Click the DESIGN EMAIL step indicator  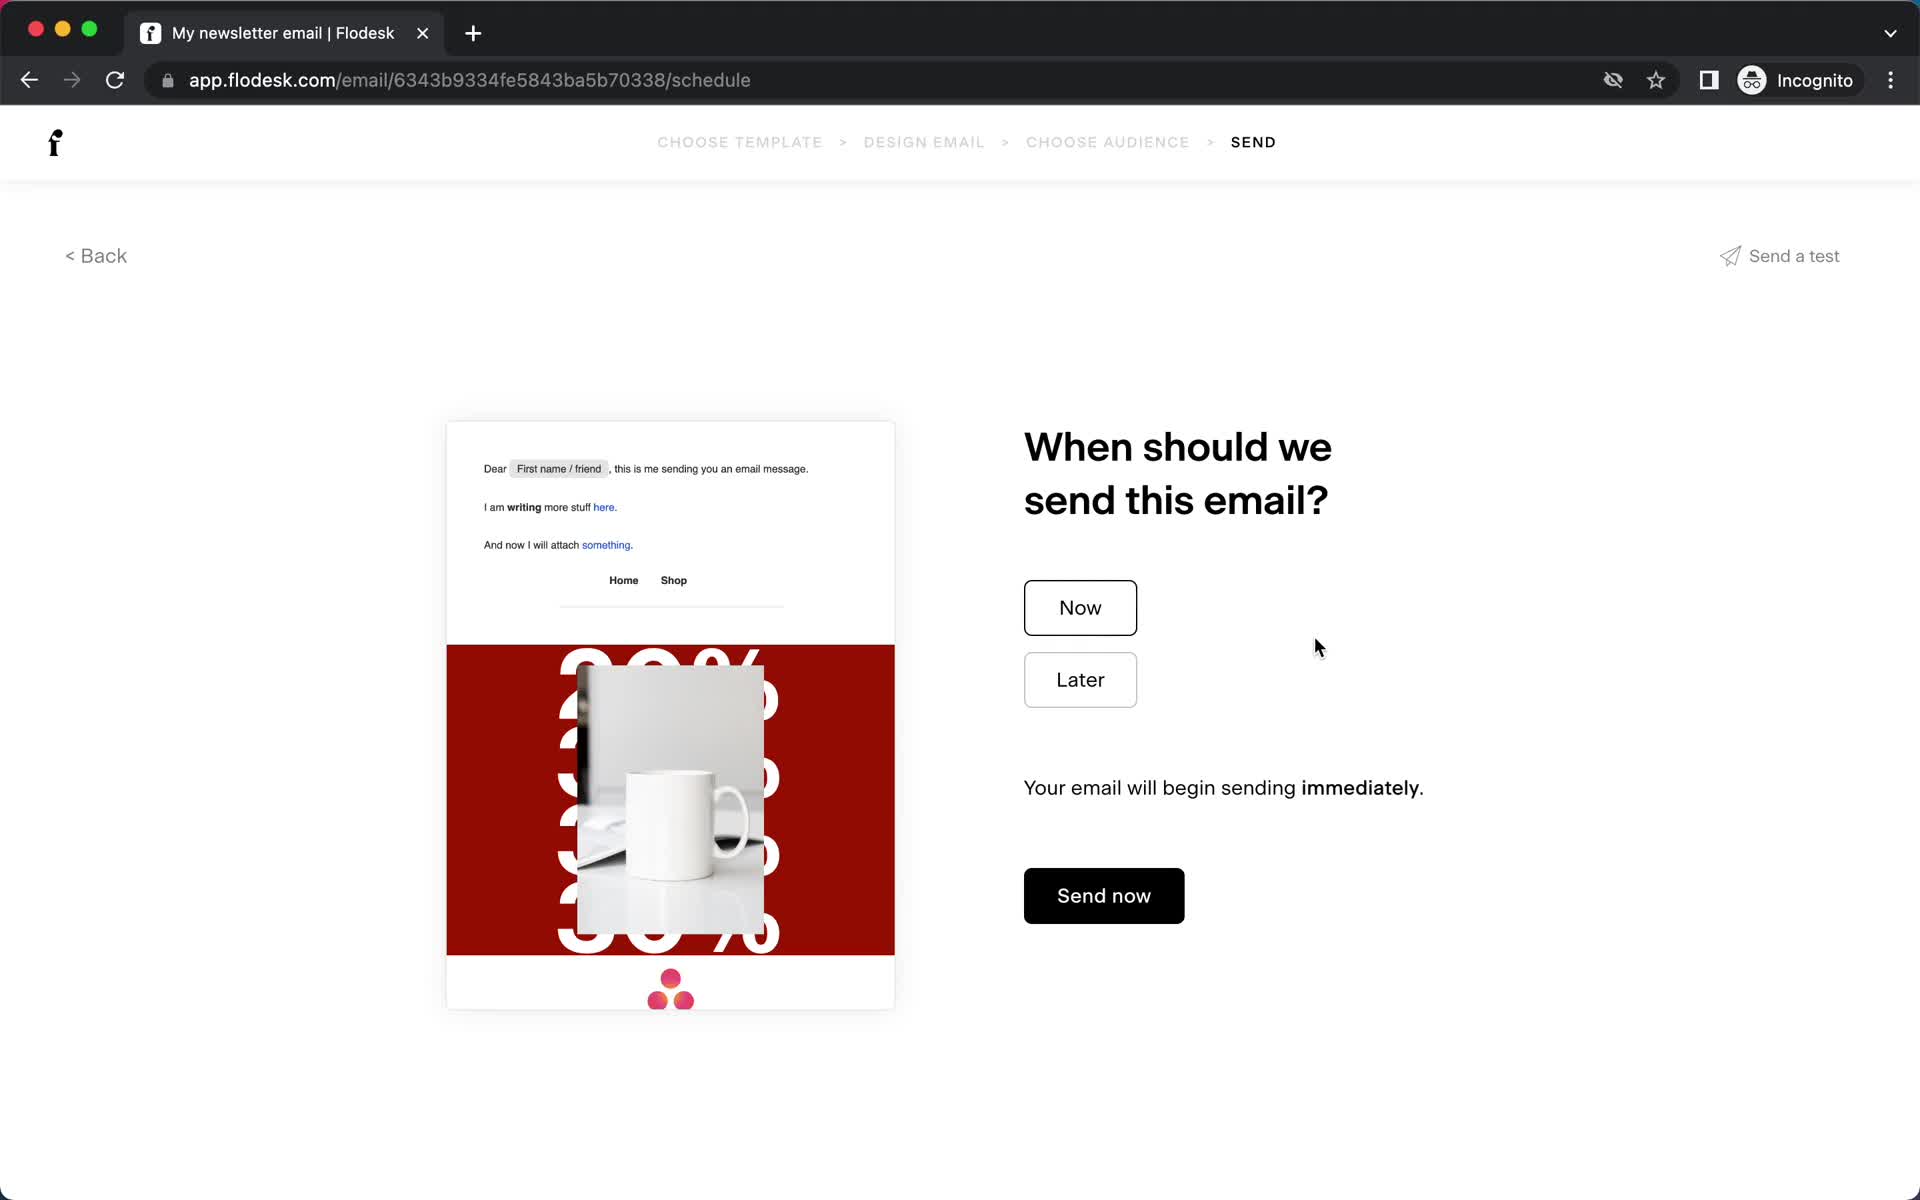tap(923, 141)
